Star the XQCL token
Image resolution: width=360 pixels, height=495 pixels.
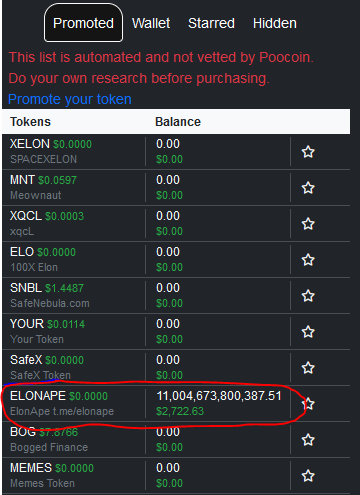click(x=308, y=224)
